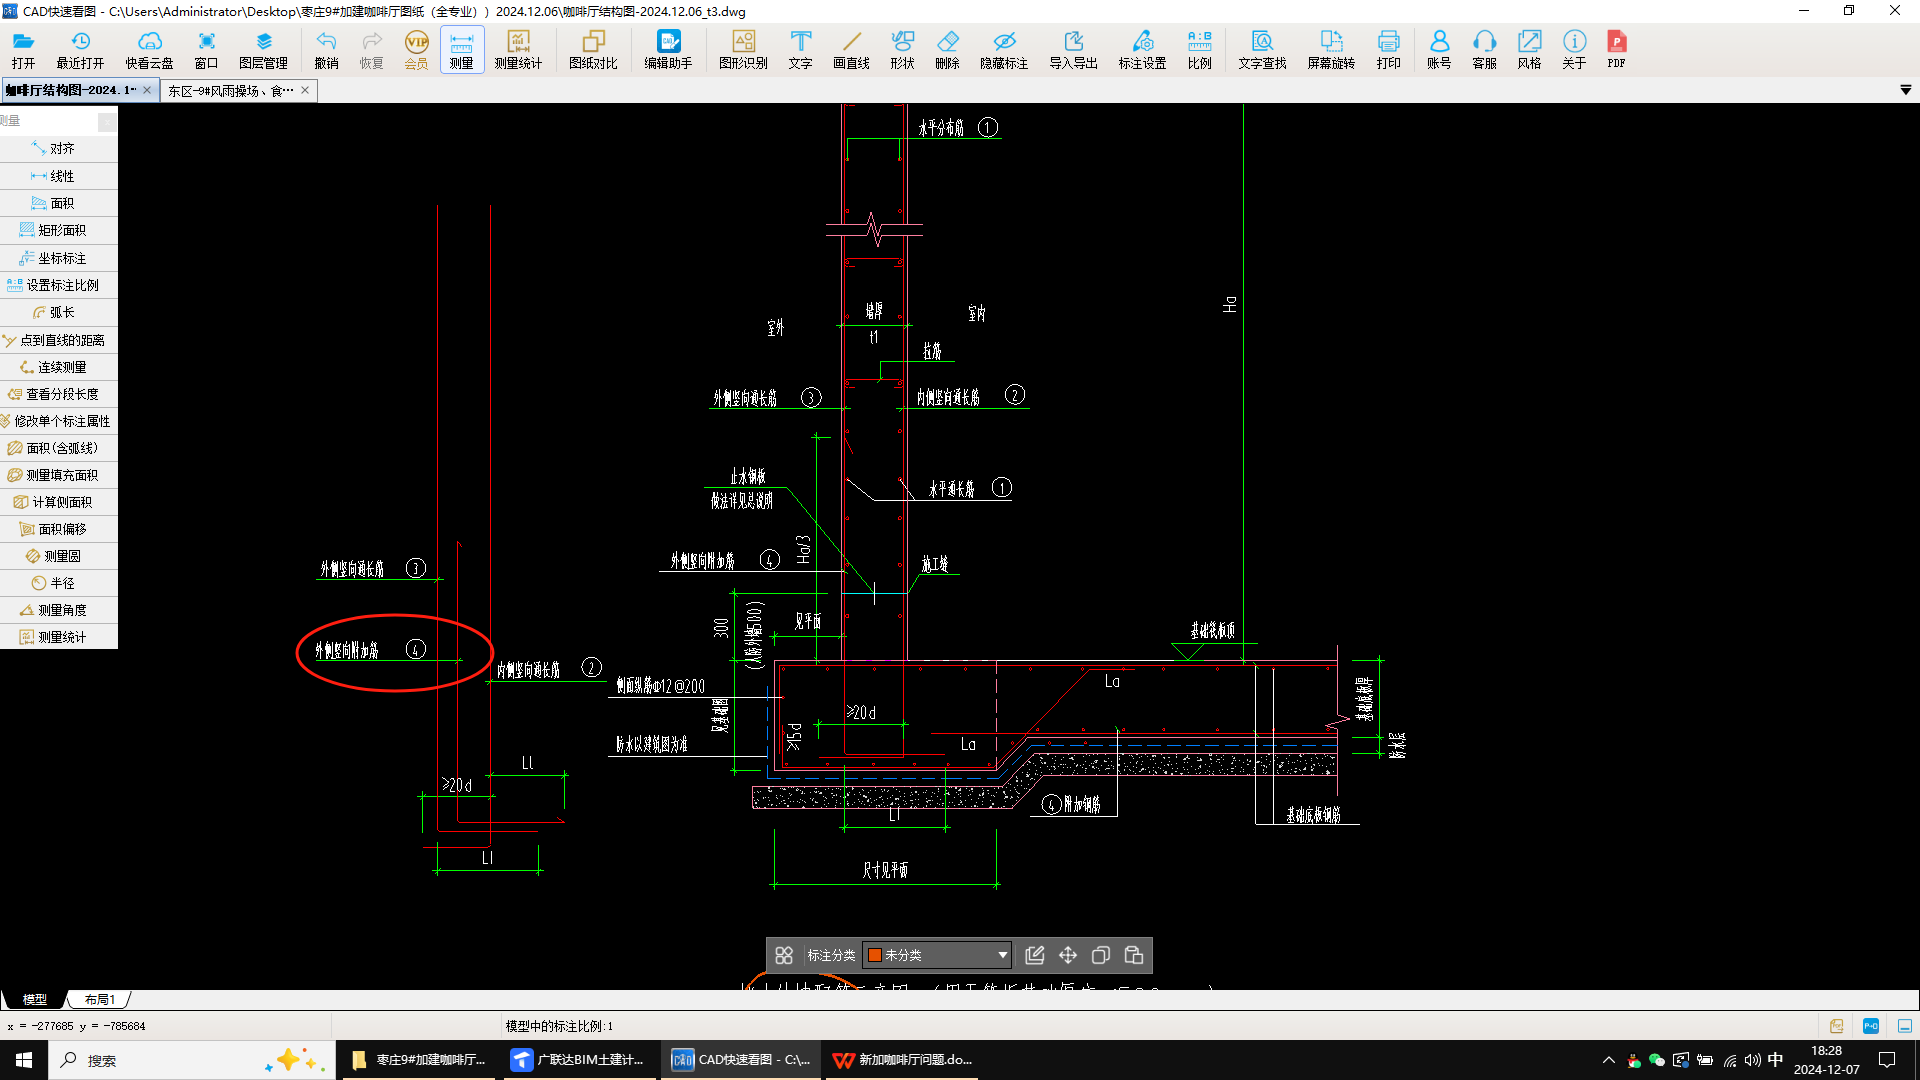This screenshot has height=1080, width=1920.
Task: Launch 图纸对比 drawing compare
Action: 593,49
